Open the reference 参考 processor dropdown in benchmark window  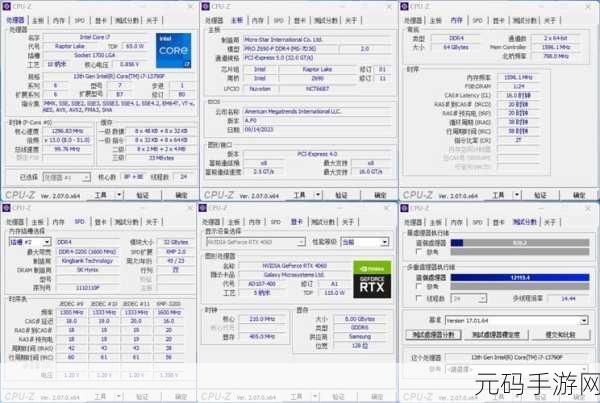coord(517,369)
